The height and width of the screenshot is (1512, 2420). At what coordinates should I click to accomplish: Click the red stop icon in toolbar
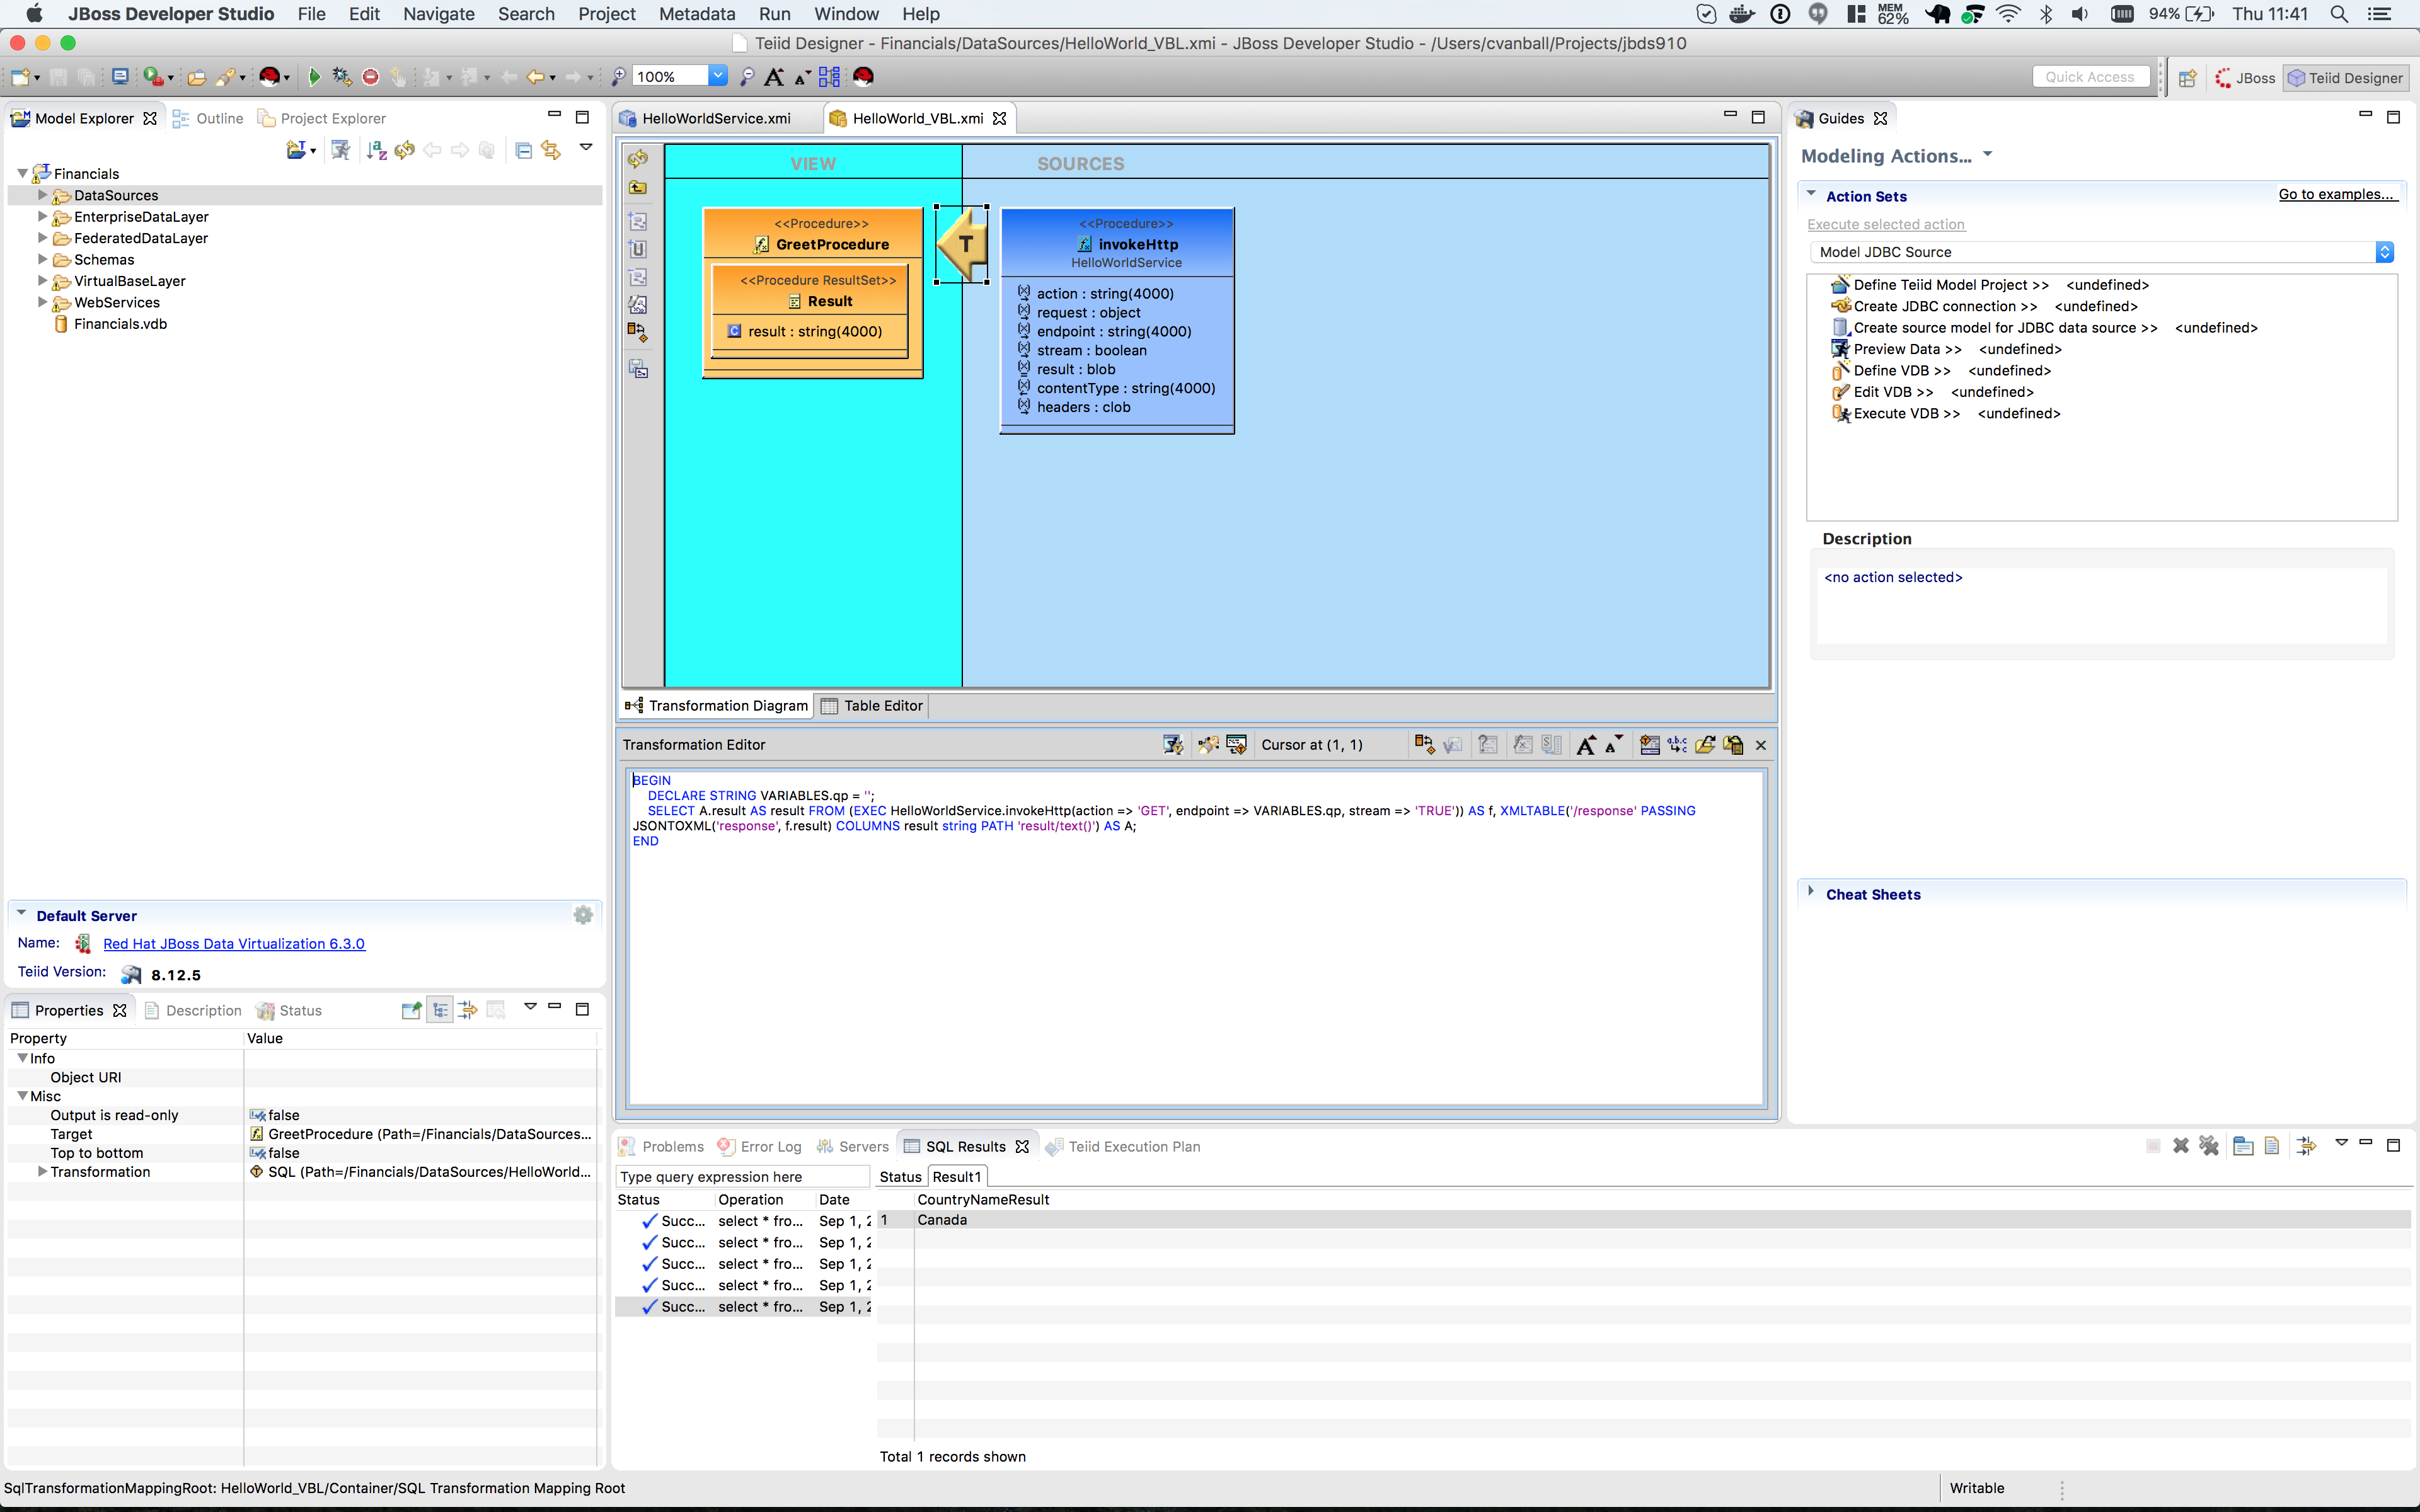click(x=370, y=77)
